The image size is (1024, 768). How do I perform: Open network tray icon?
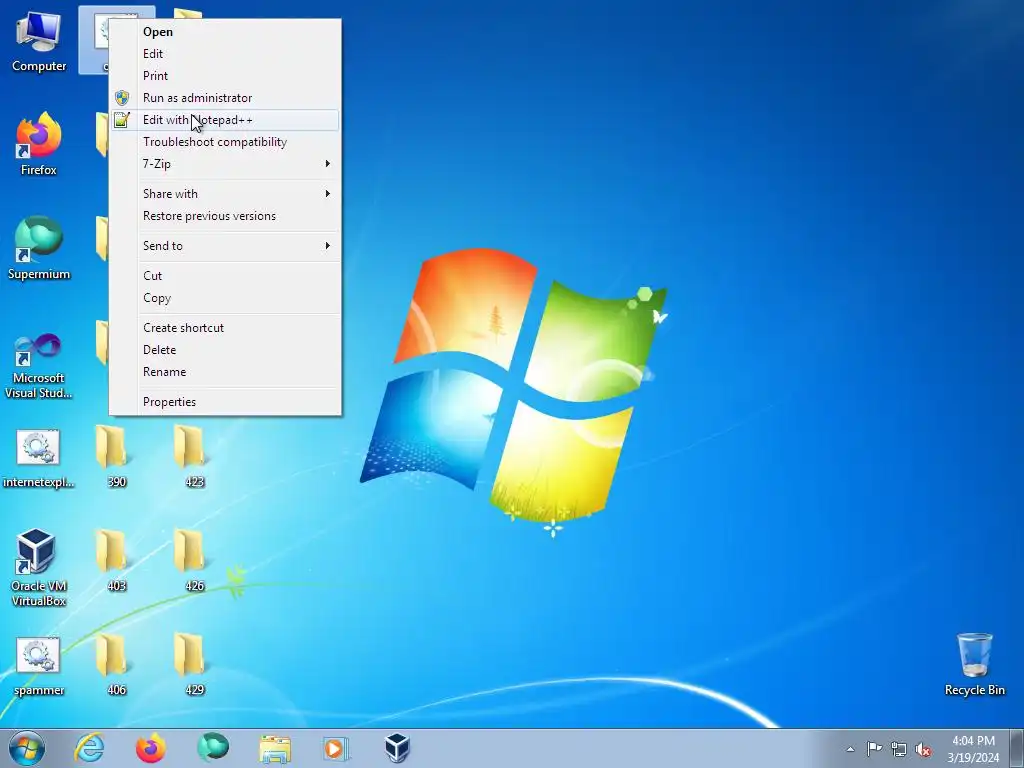point(899,749)
